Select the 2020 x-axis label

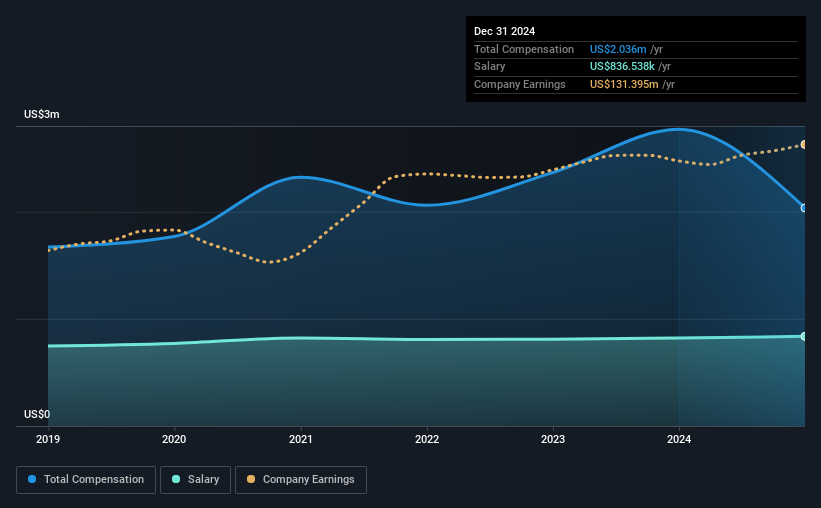[174, 439]
